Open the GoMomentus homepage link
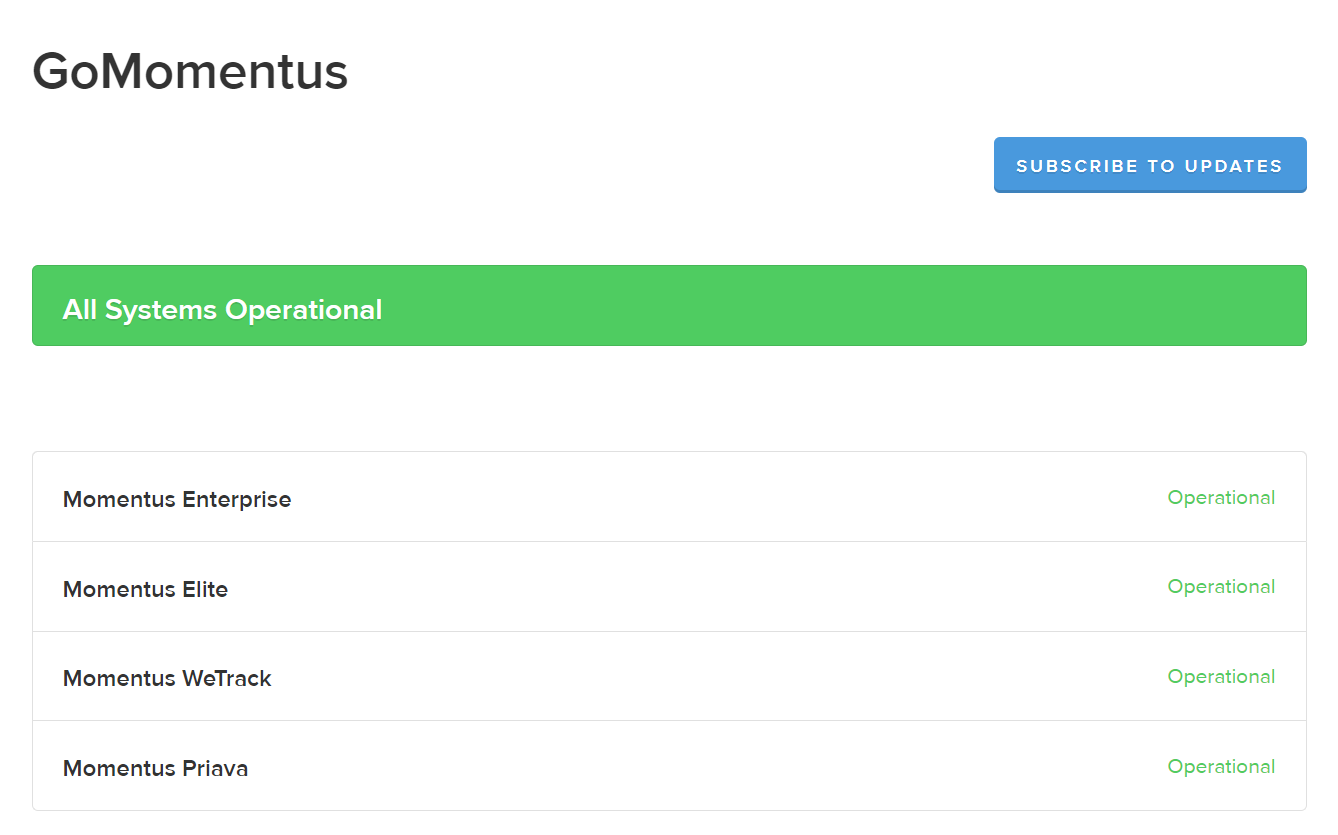The width and height of the screenshot is (1338, 835). pos(189,70)
